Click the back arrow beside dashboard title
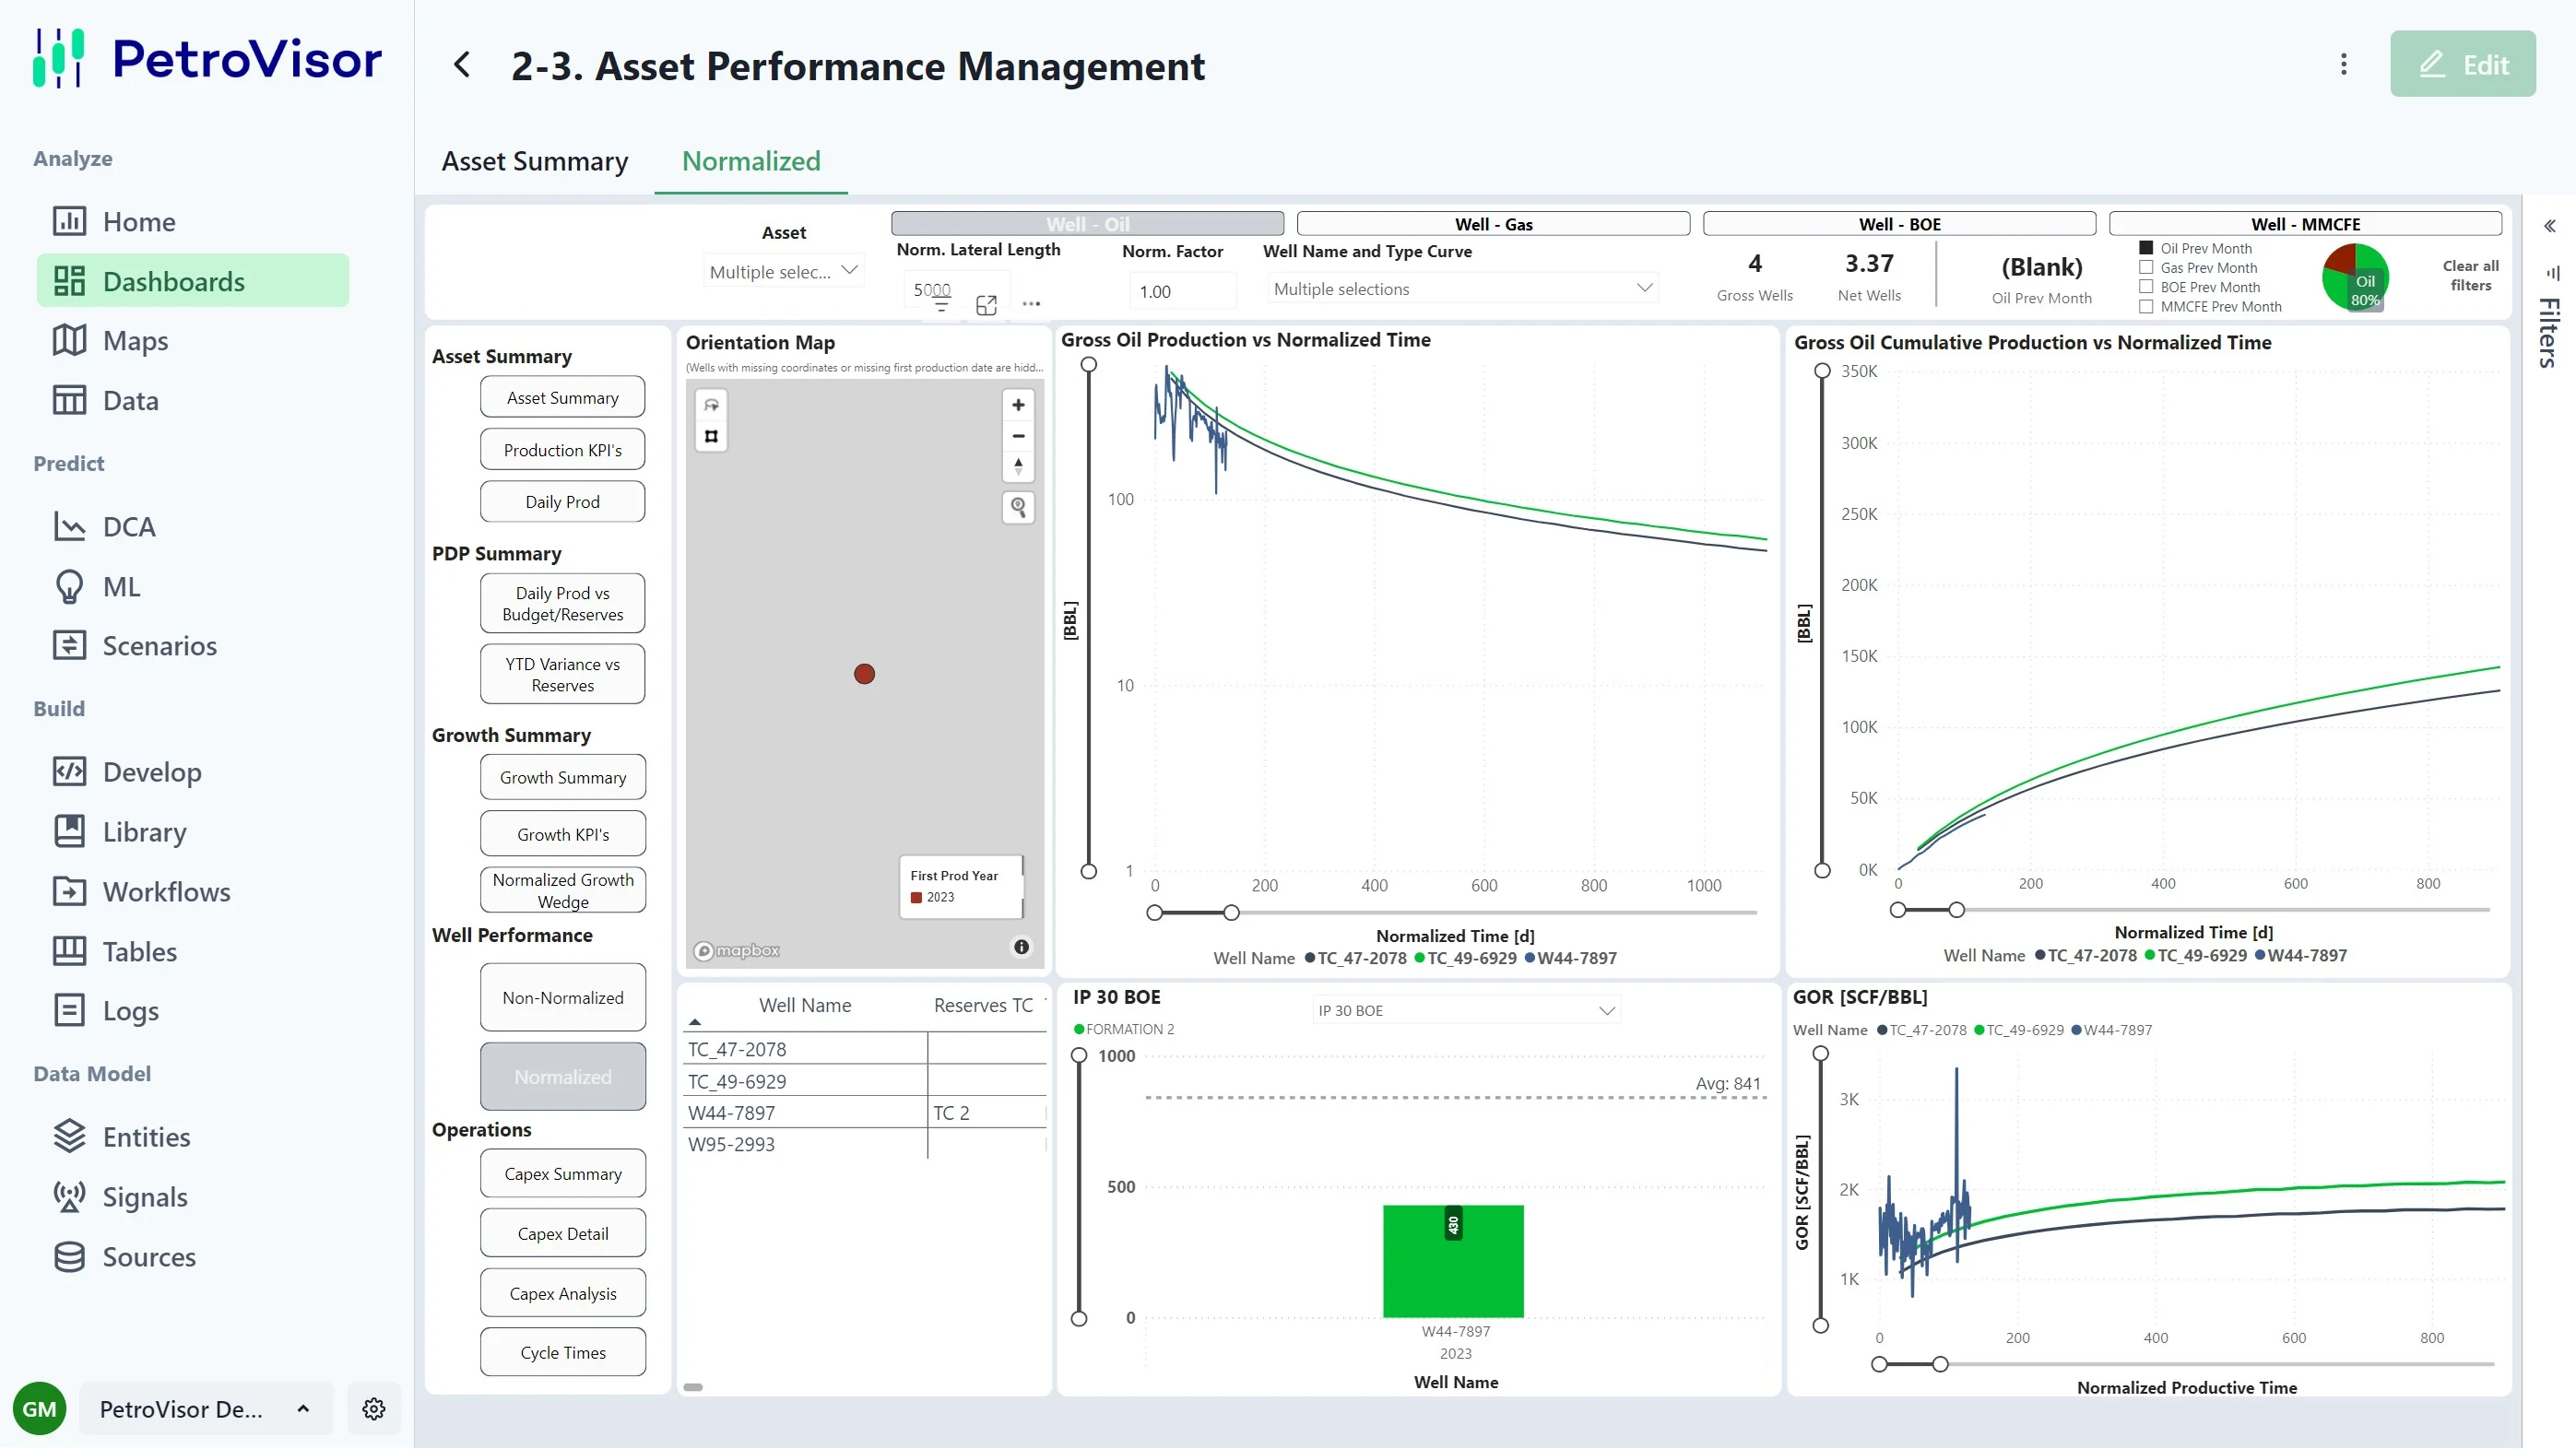 click(x=462, y=66)
